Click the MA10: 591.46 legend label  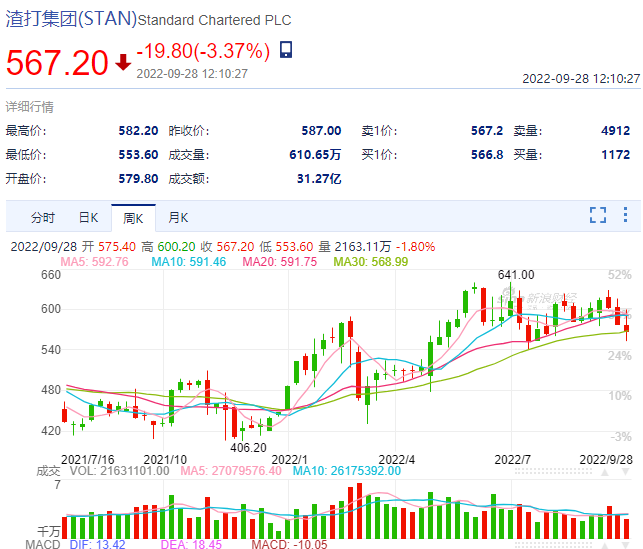click(x=189, y=262)
